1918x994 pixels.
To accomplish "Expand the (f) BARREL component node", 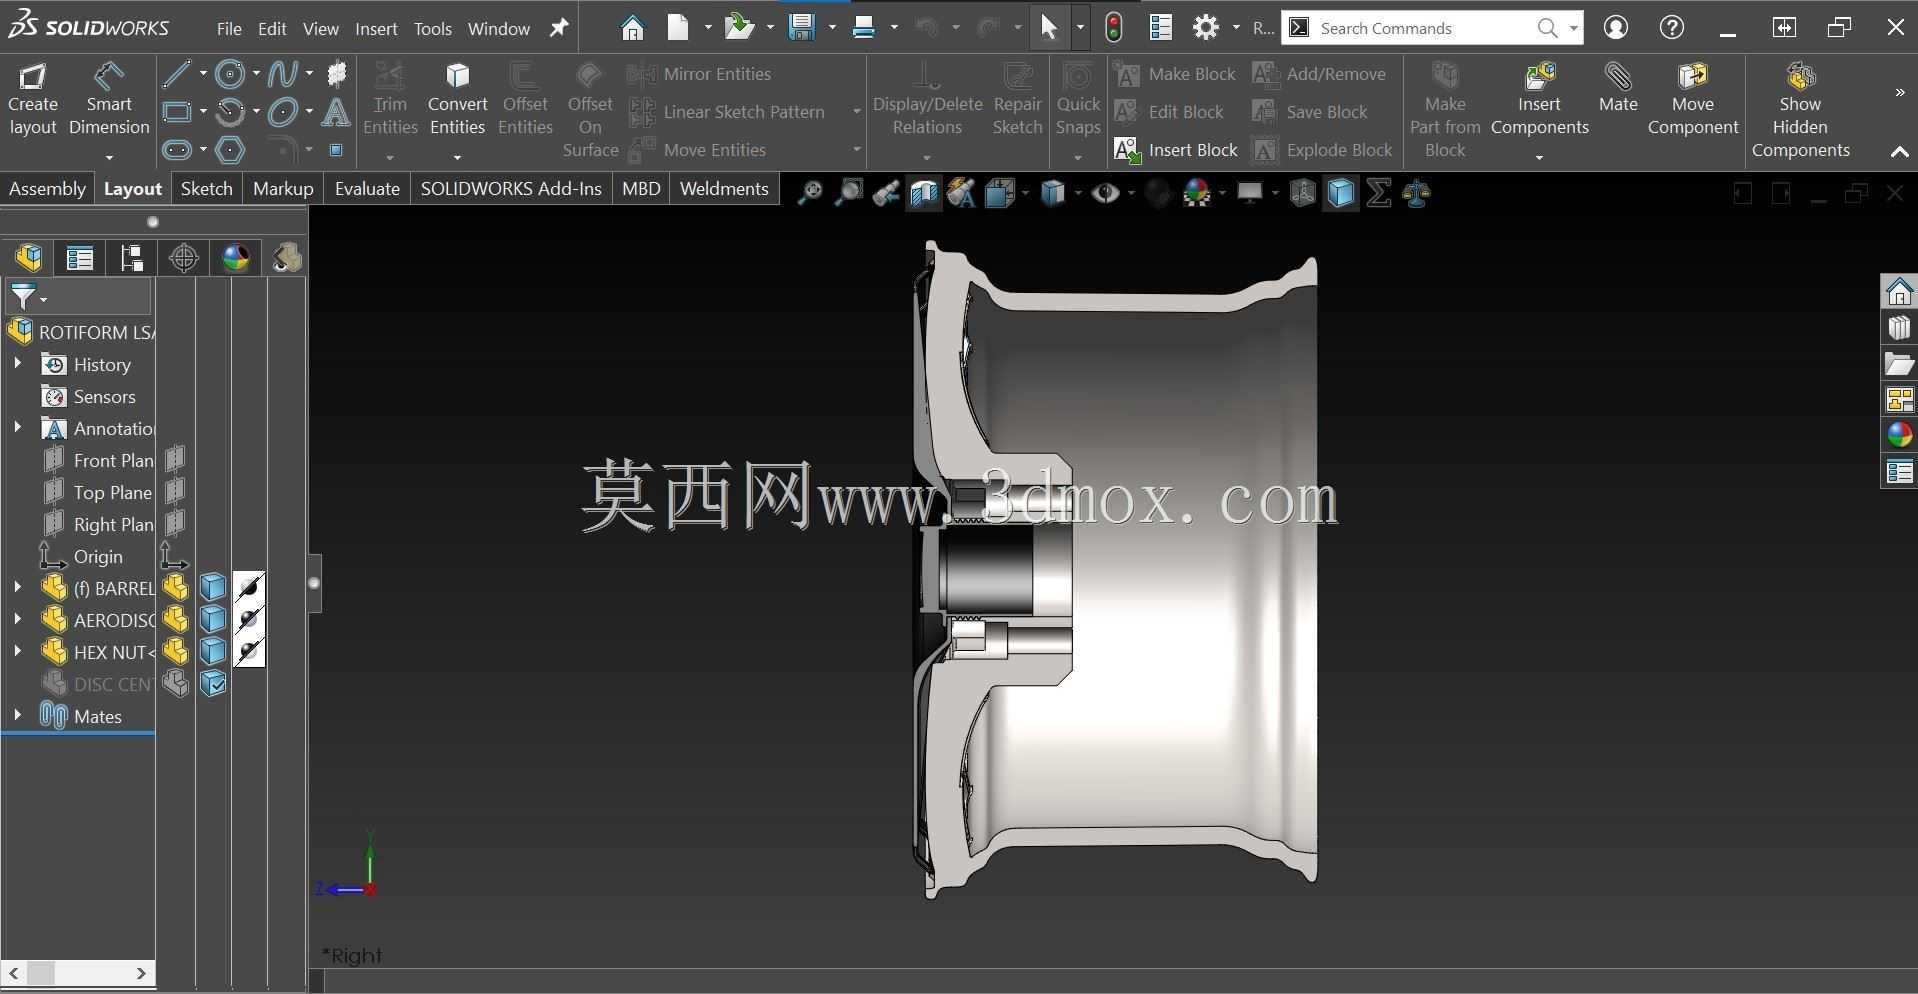I will pyautogui.click(x=17, y=588).
